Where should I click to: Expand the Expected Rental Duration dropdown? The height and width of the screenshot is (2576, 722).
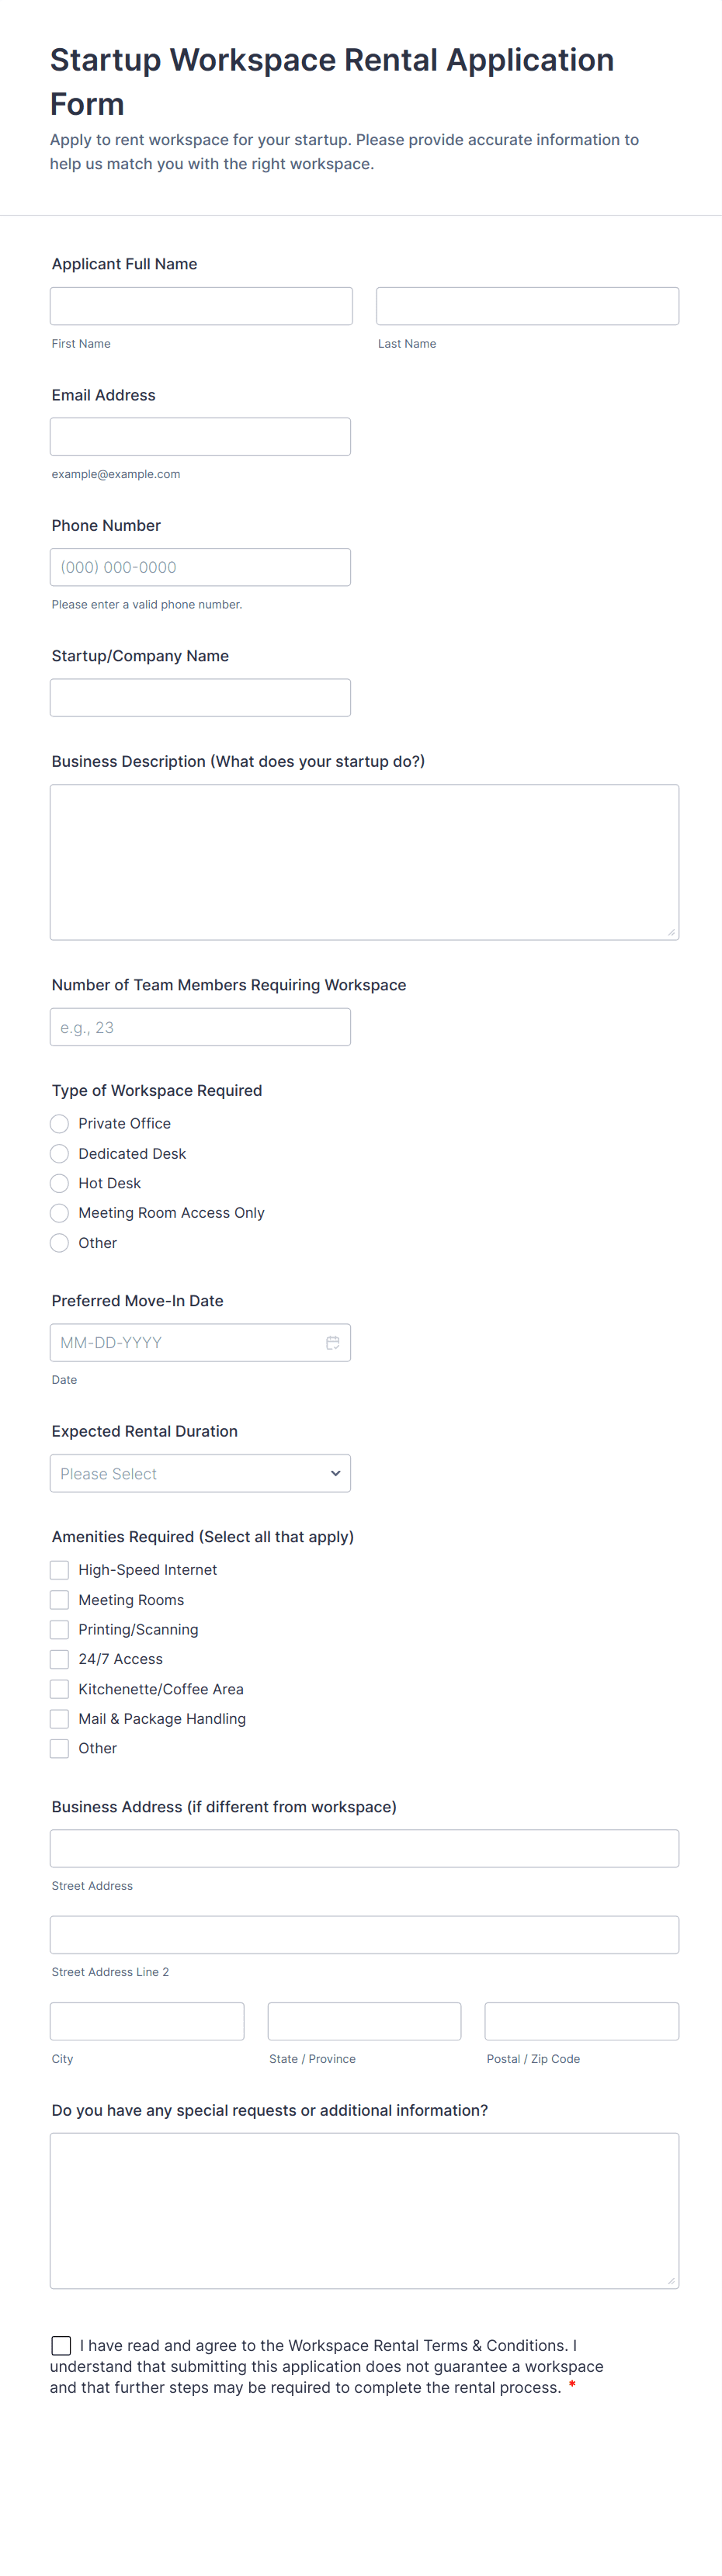(200, 1473)
